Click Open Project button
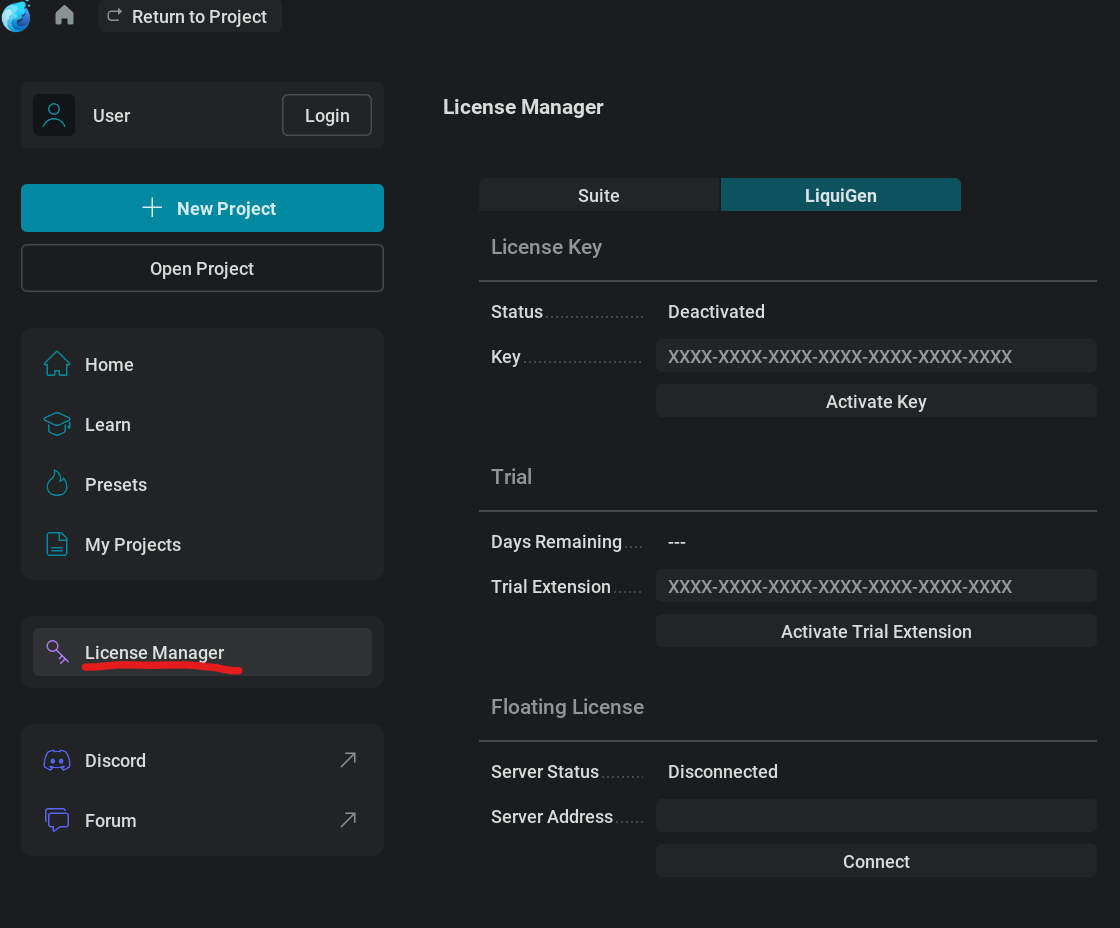 point(202,269)
